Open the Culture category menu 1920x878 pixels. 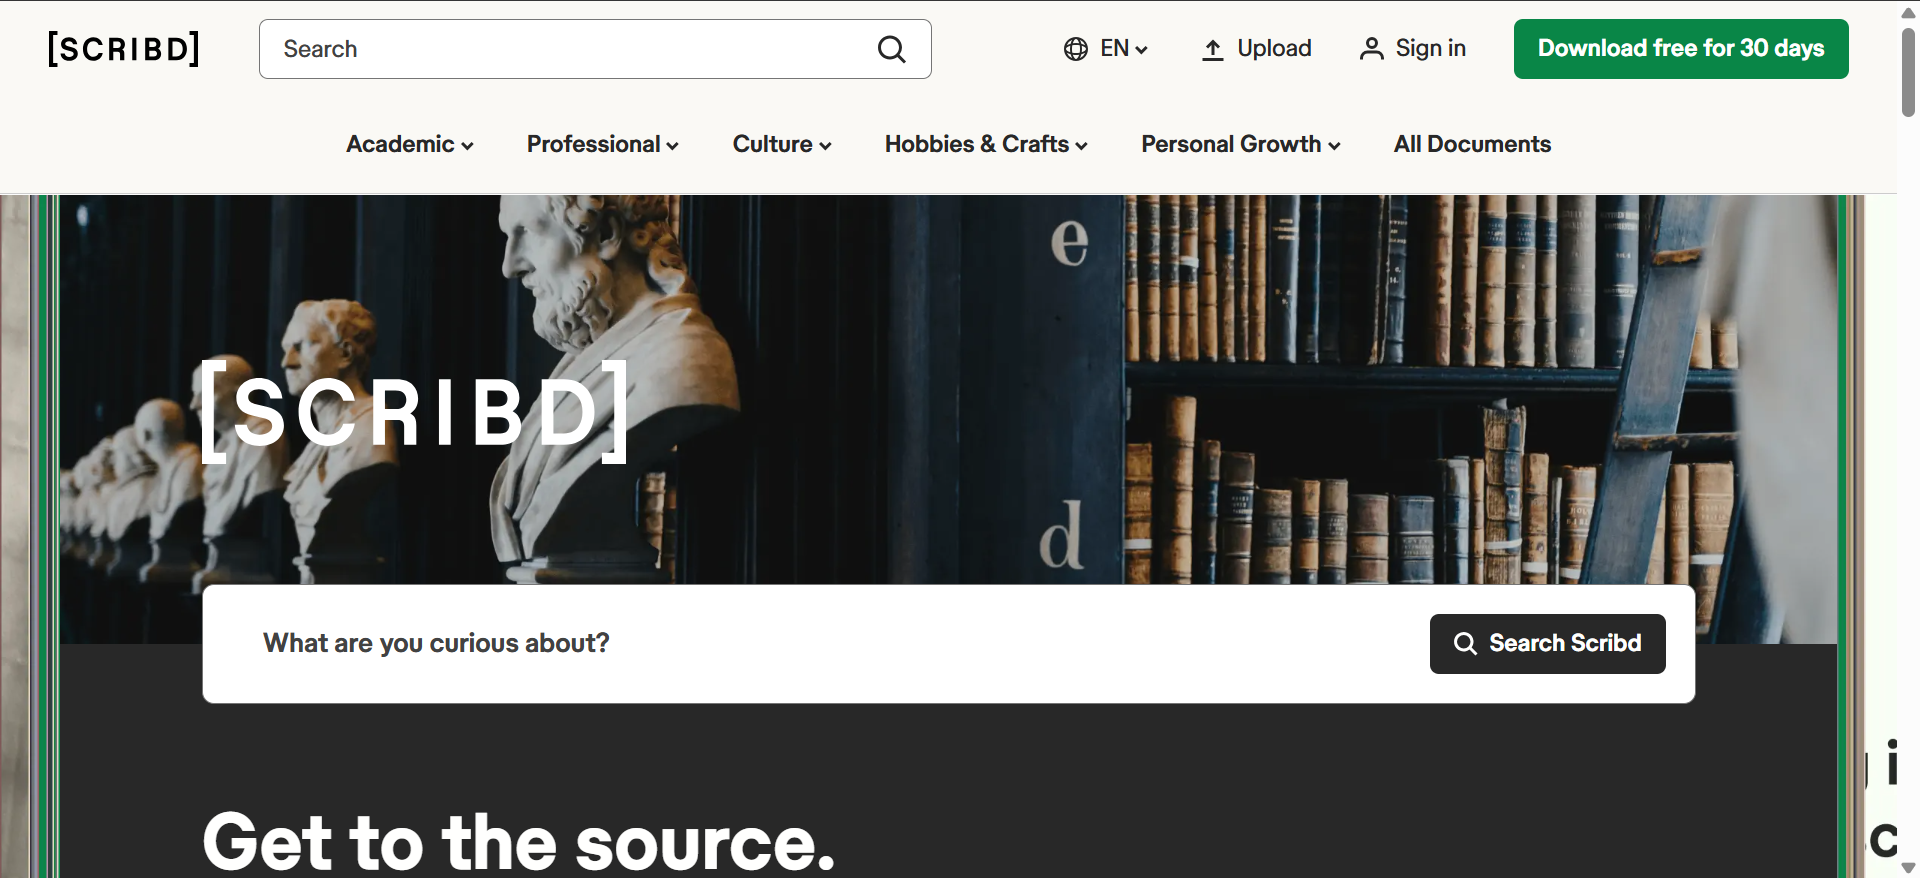coord(782,144)
